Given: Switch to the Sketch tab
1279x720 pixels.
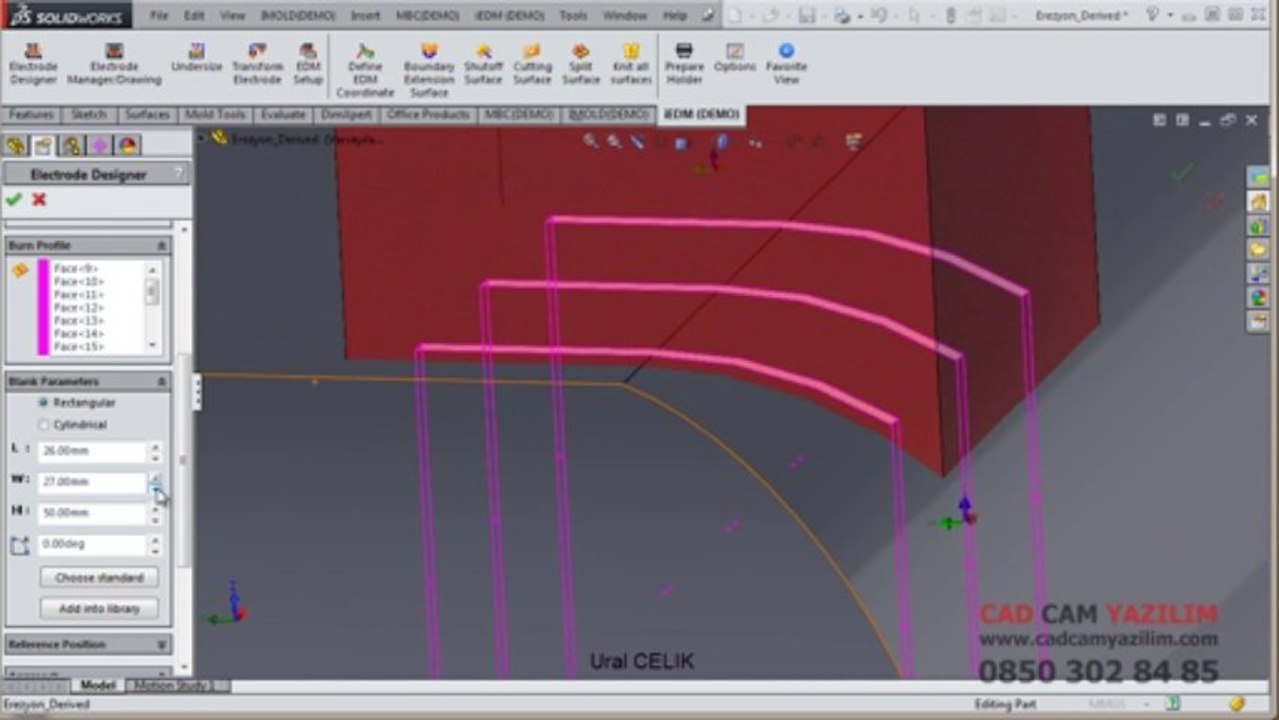Looking at the screenshot, I should pyautogui.click(x=89, y=115).
